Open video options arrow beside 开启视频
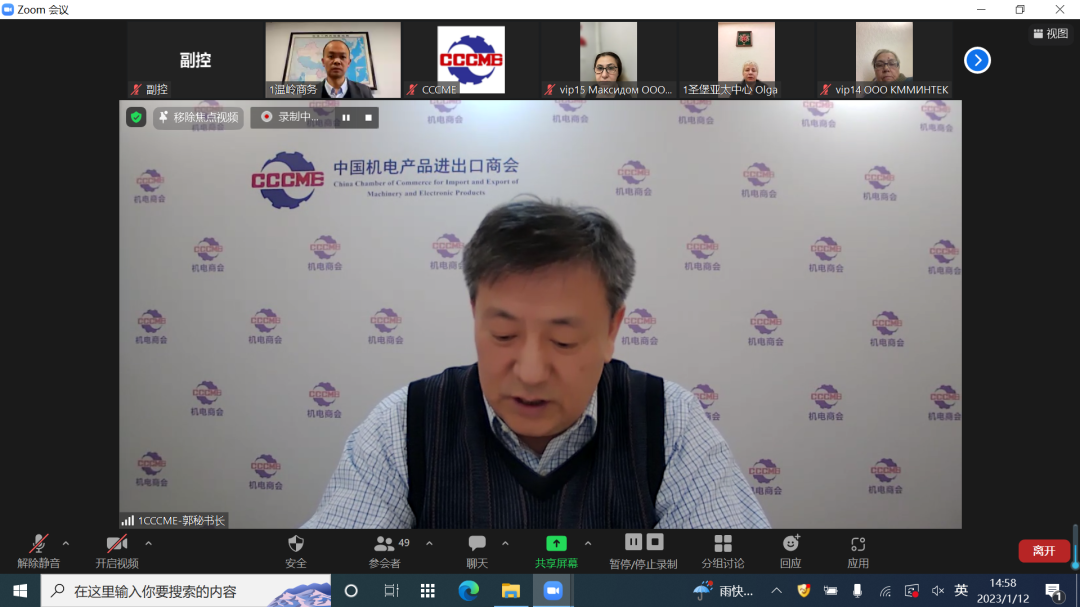 click(149, 544)
